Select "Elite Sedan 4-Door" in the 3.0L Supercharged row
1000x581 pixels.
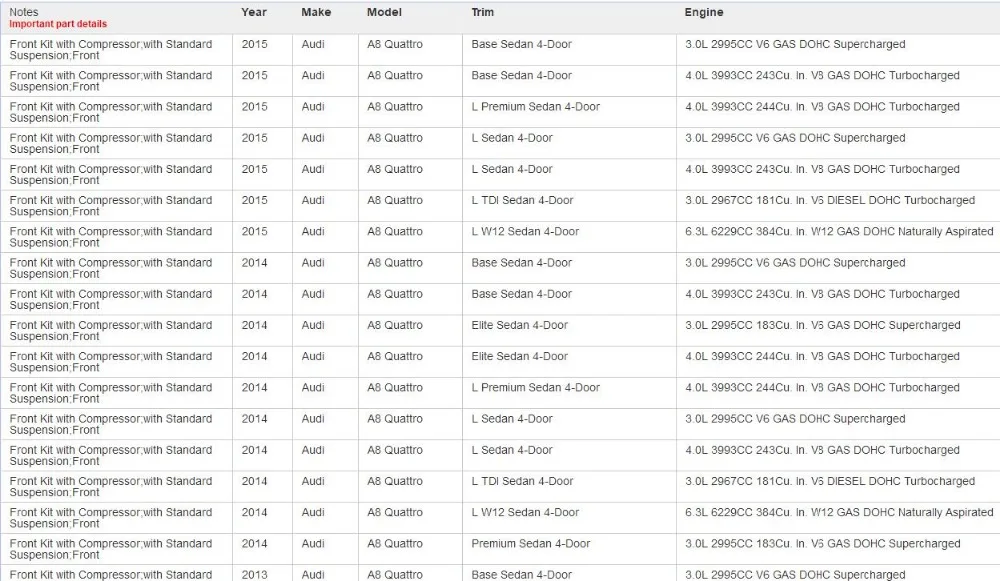(520, 325)
